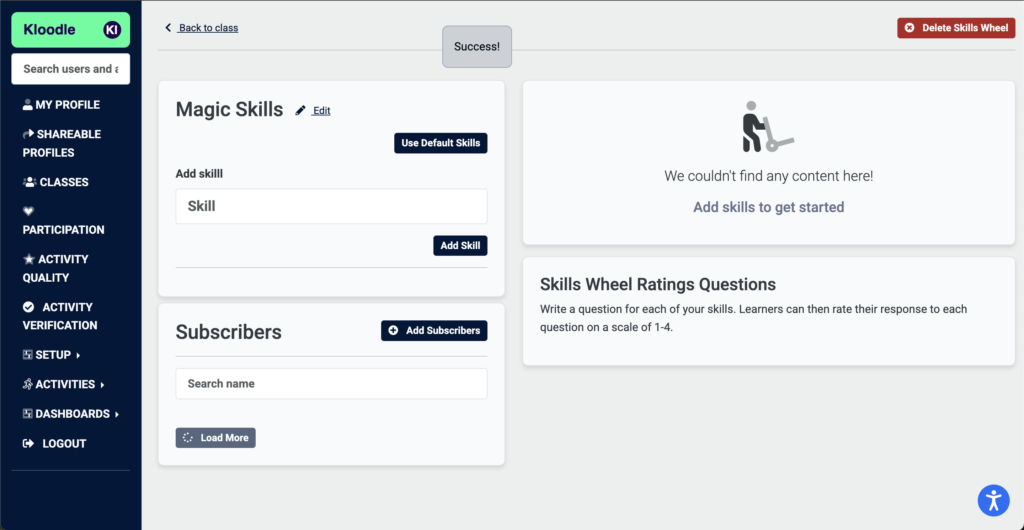Expand the Activities sidebar menu
Screen dimensions: 1024x530
tap(63, 384)
